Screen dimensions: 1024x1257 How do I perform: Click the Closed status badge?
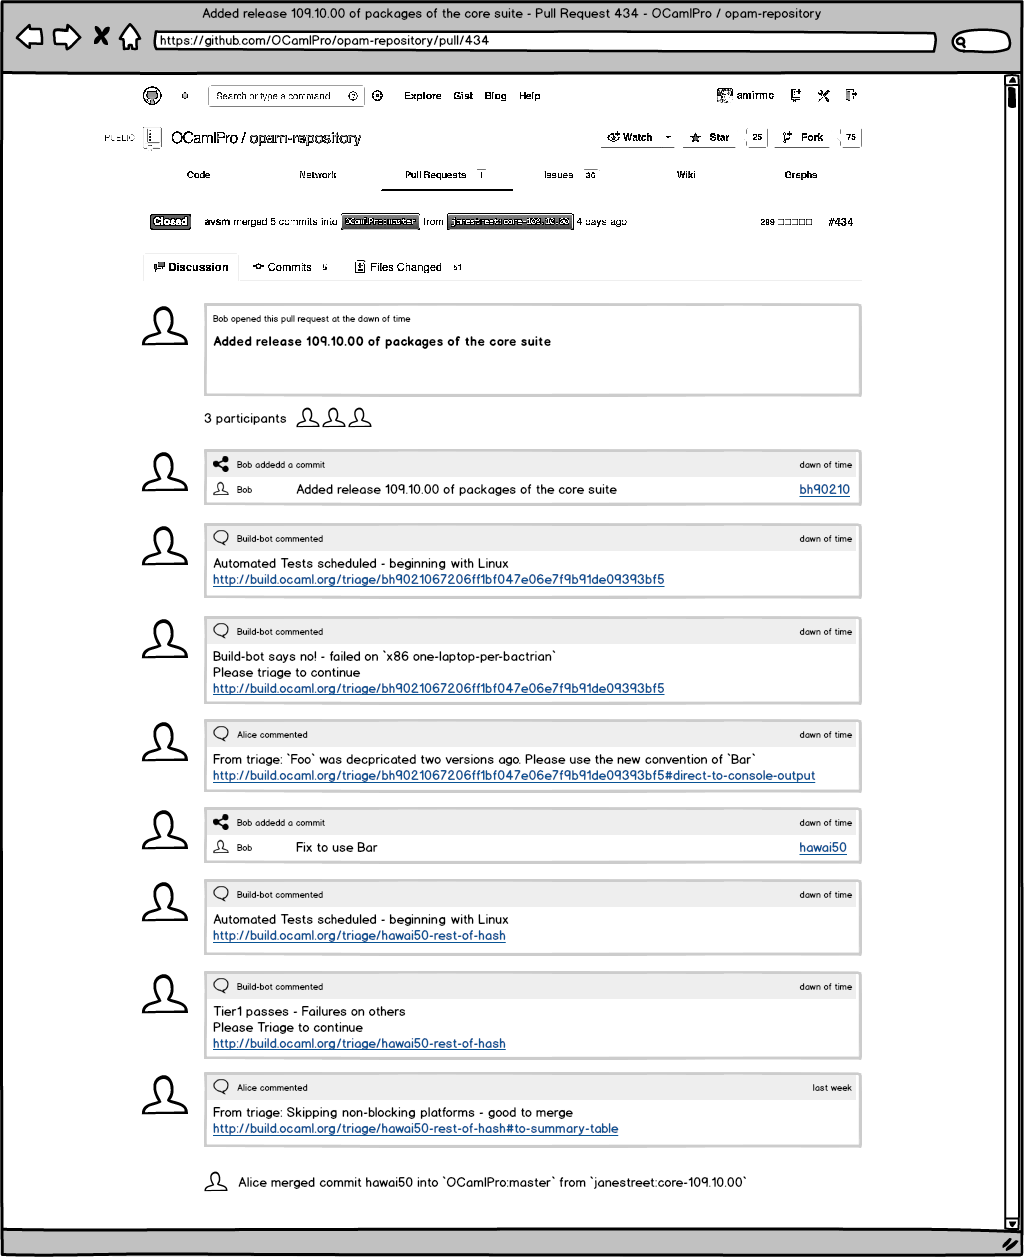[170, 222]
